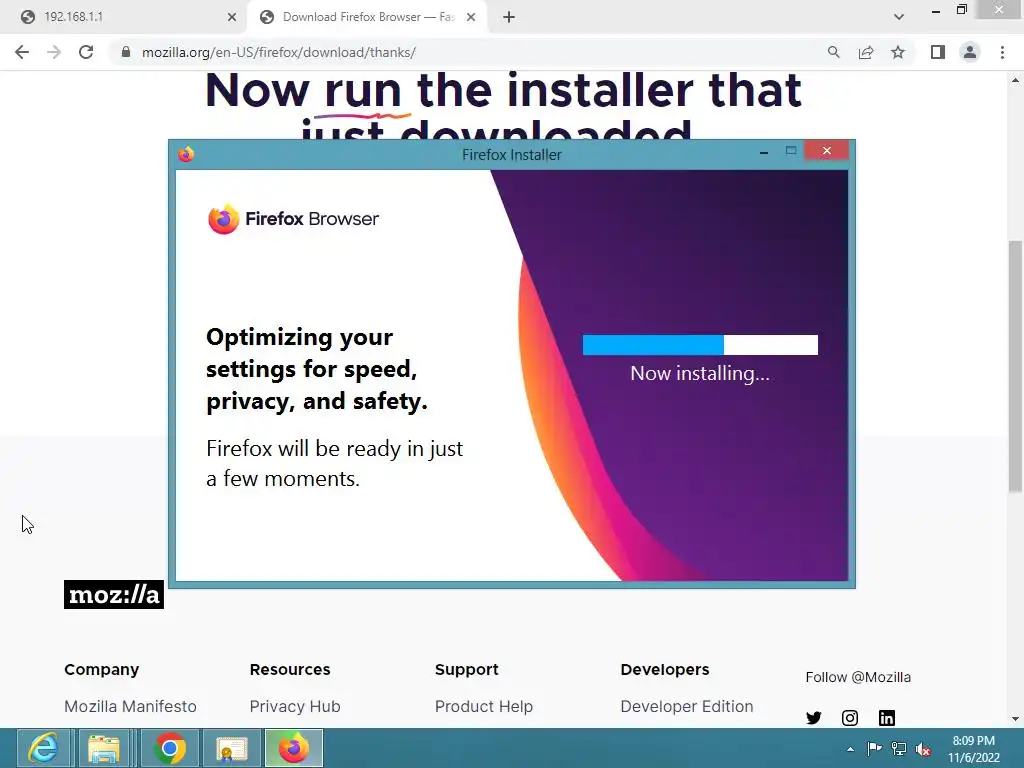Screen dimensions: 1024x768
Task: Click the Support footer heading
Action: [466, 670]
